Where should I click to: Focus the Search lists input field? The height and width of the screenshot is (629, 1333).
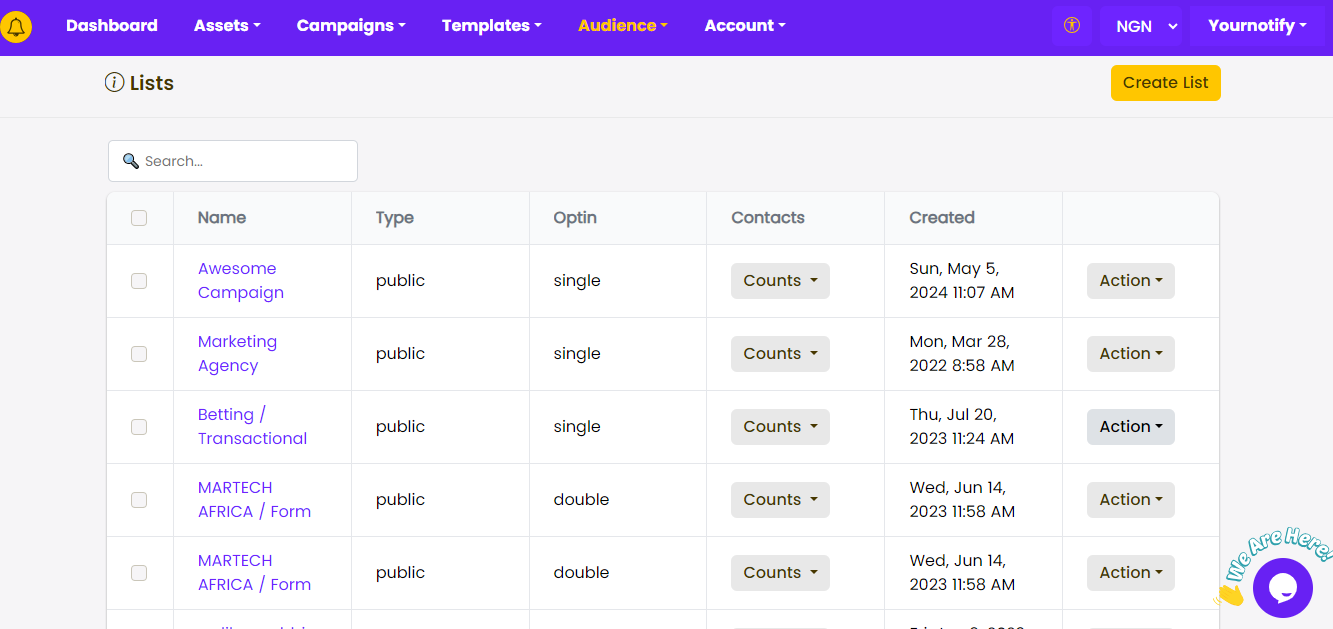click(x=233, y=161)
